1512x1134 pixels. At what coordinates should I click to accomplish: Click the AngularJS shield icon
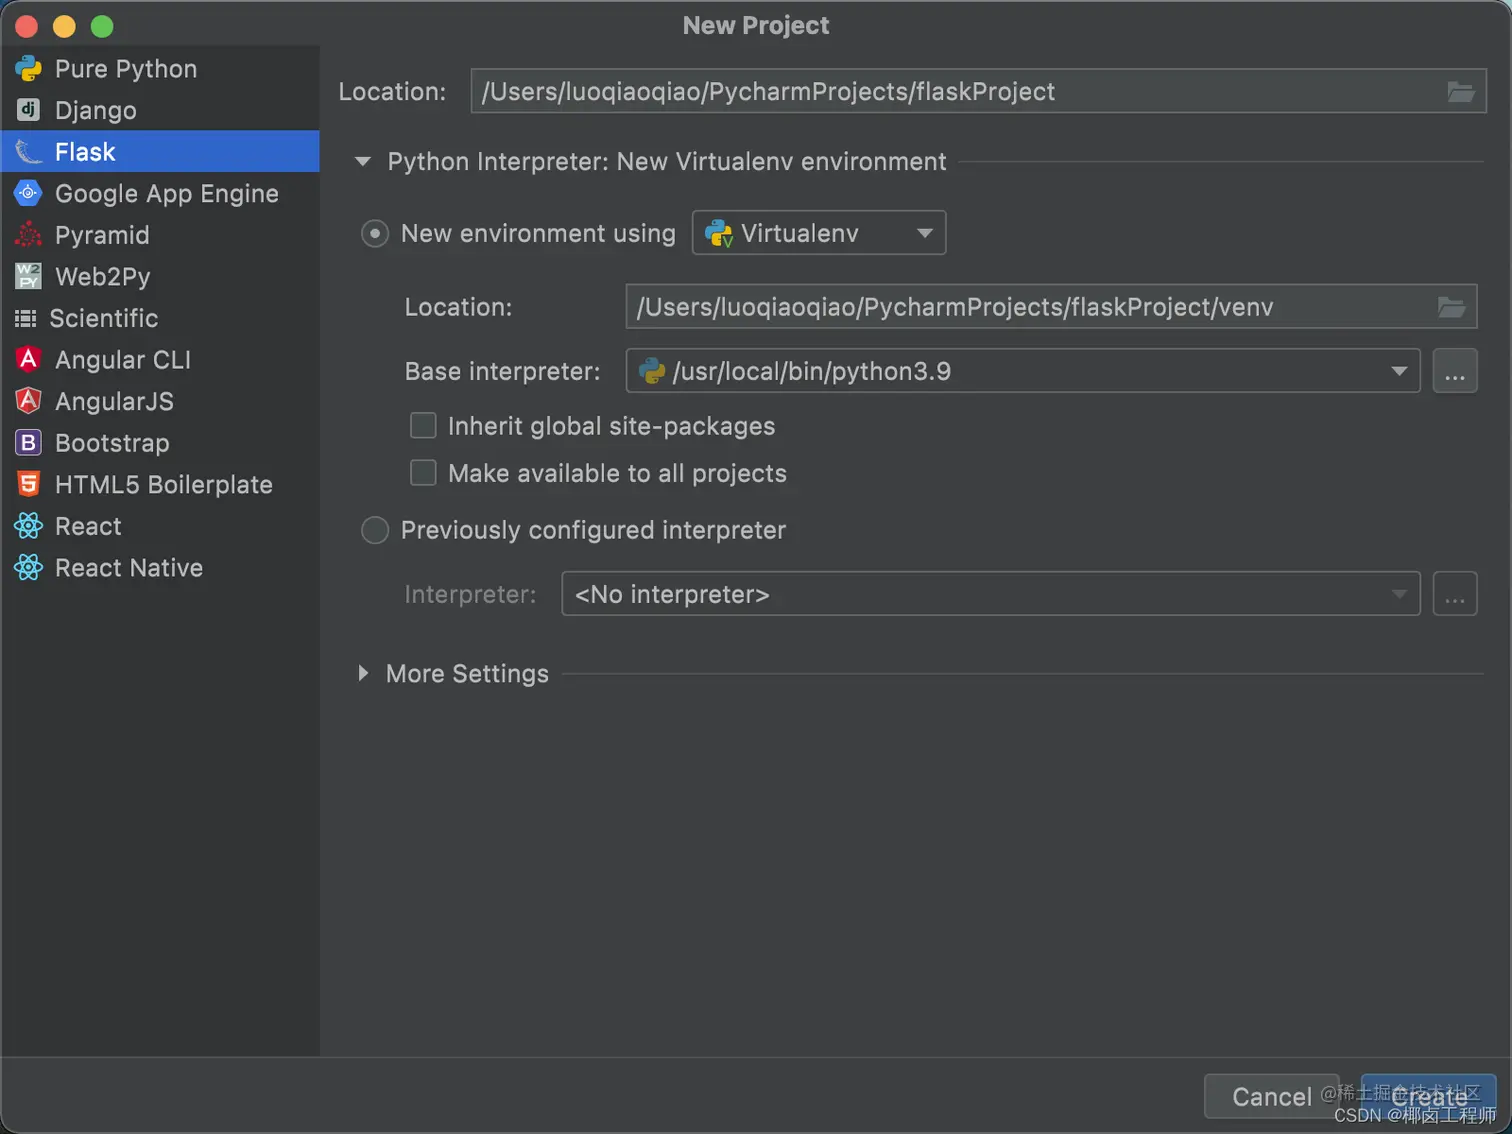pyautogui.click(x=28, y=401)
